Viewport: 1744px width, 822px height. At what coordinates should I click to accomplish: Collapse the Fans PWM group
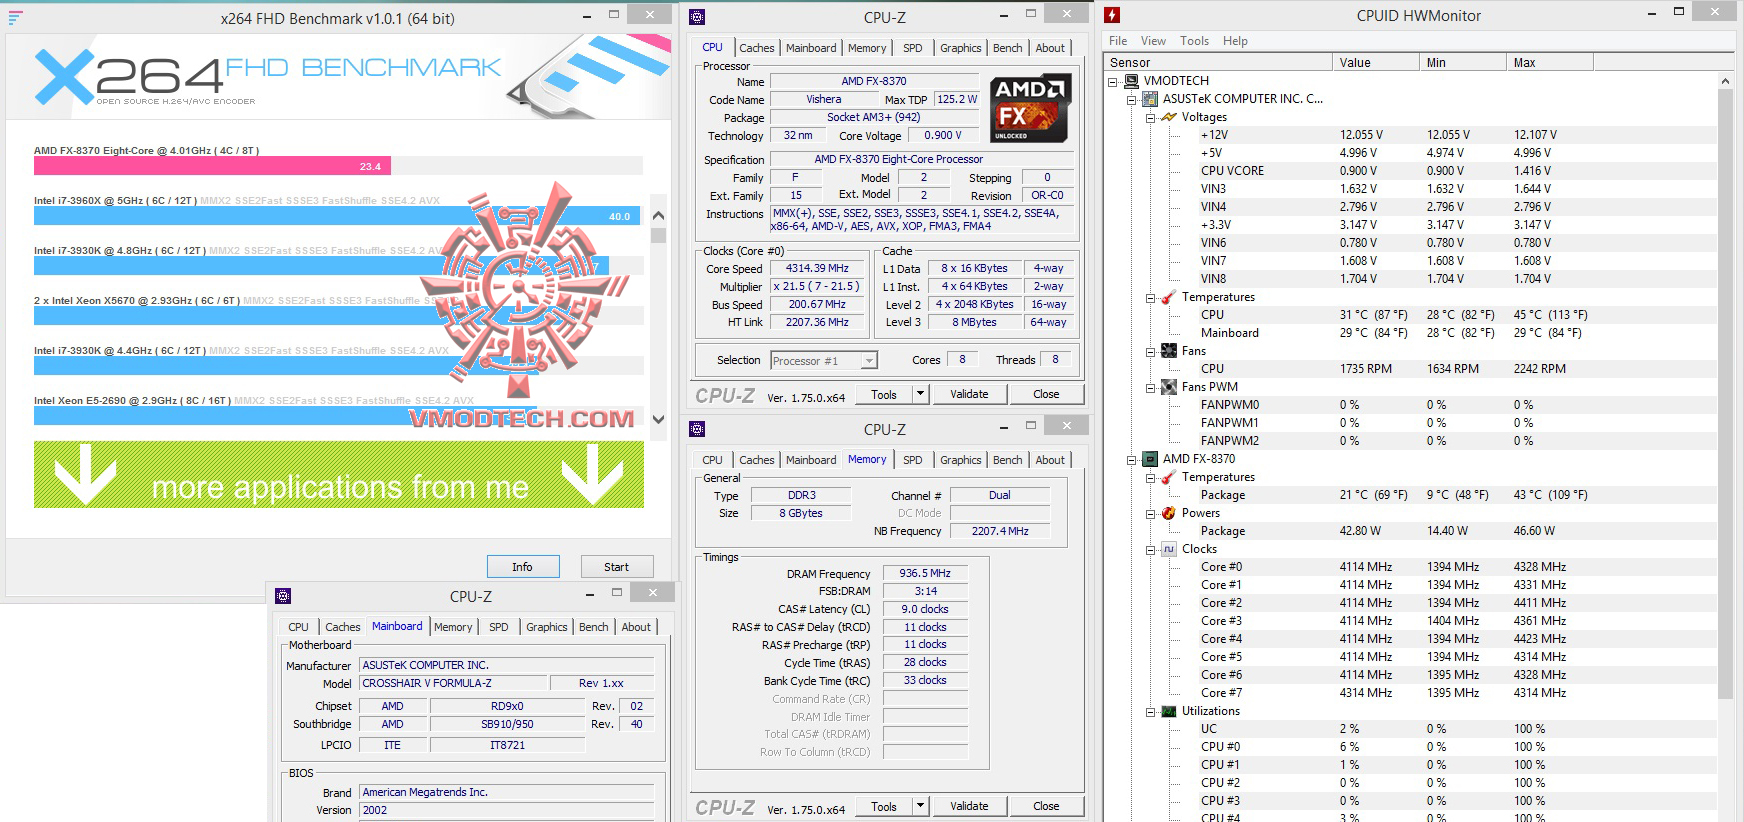(x=1150, y=387)
